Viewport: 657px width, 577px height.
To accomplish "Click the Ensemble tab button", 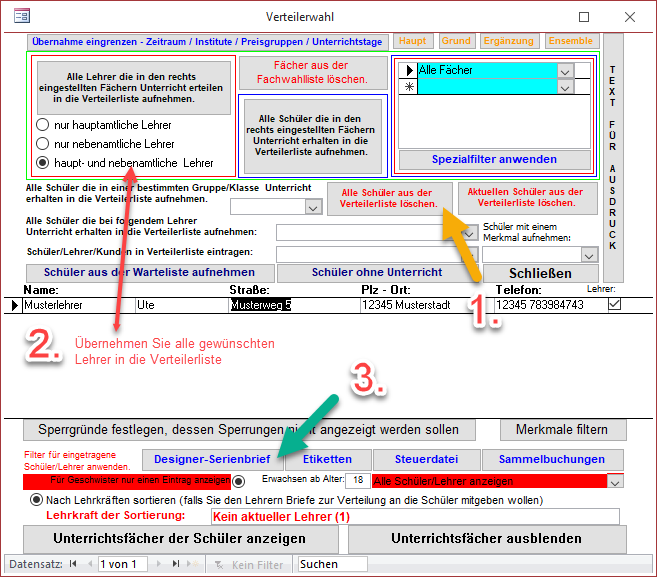I will tap(571, 41).
